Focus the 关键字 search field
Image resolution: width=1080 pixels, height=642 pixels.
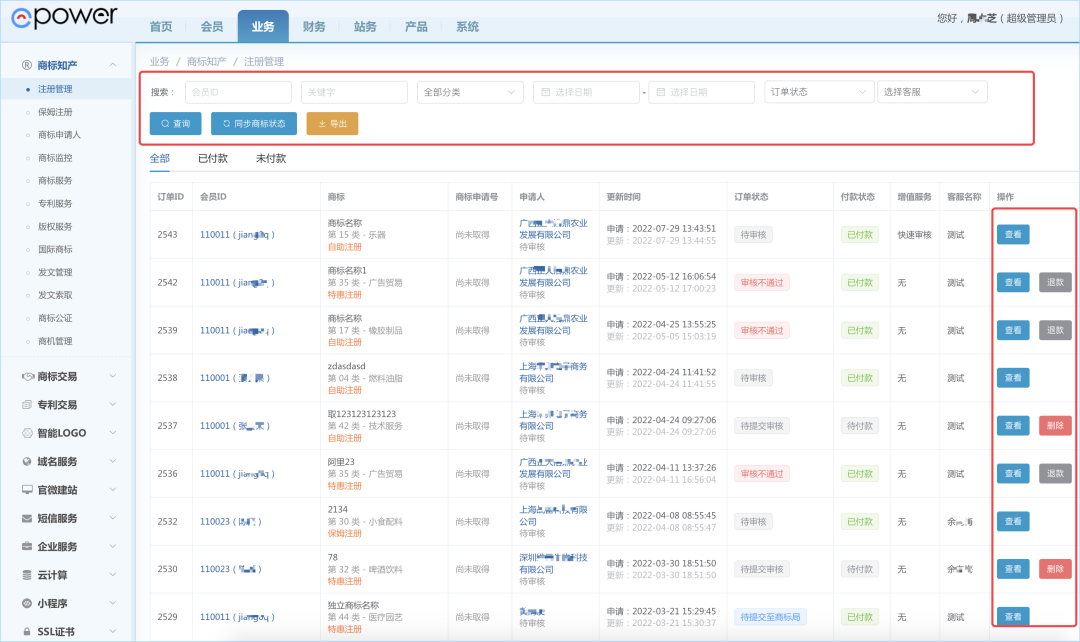354,92
